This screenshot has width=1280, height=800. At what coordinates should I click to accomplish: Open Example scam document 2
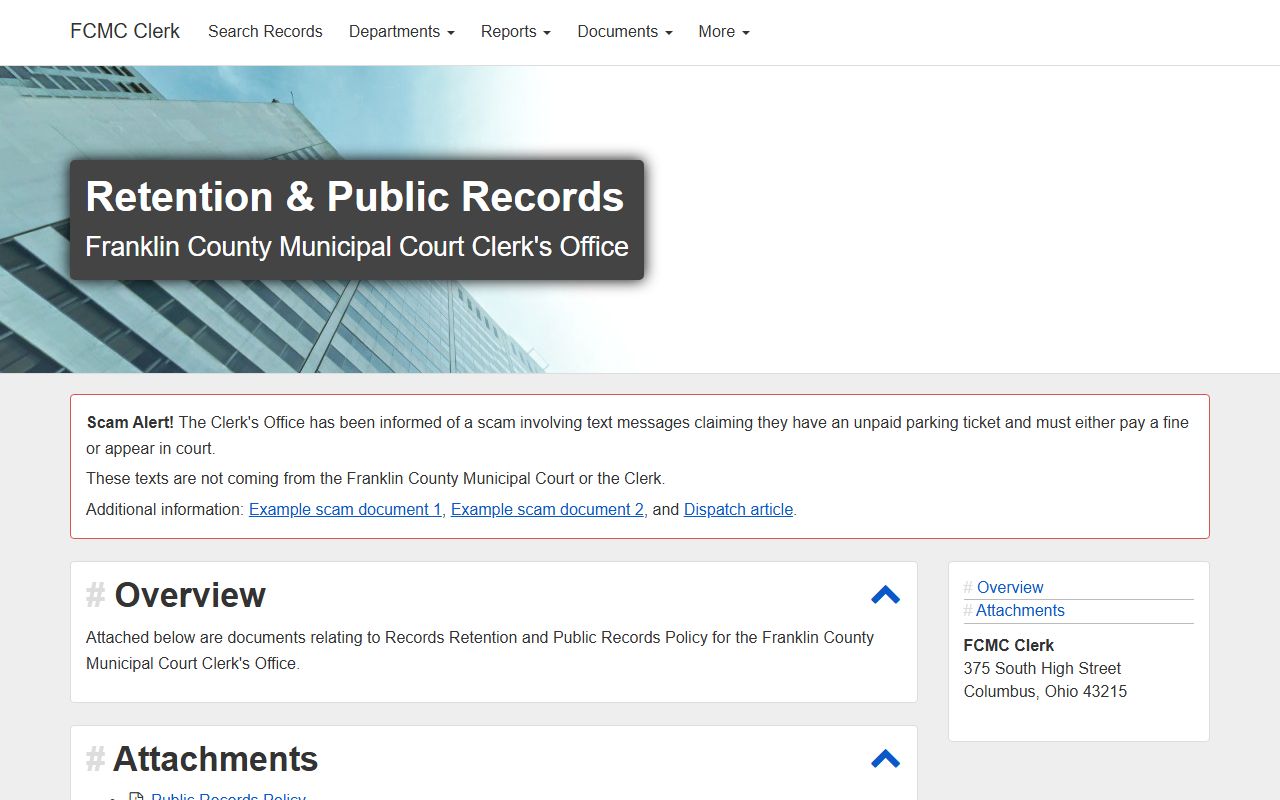point(547,509)
